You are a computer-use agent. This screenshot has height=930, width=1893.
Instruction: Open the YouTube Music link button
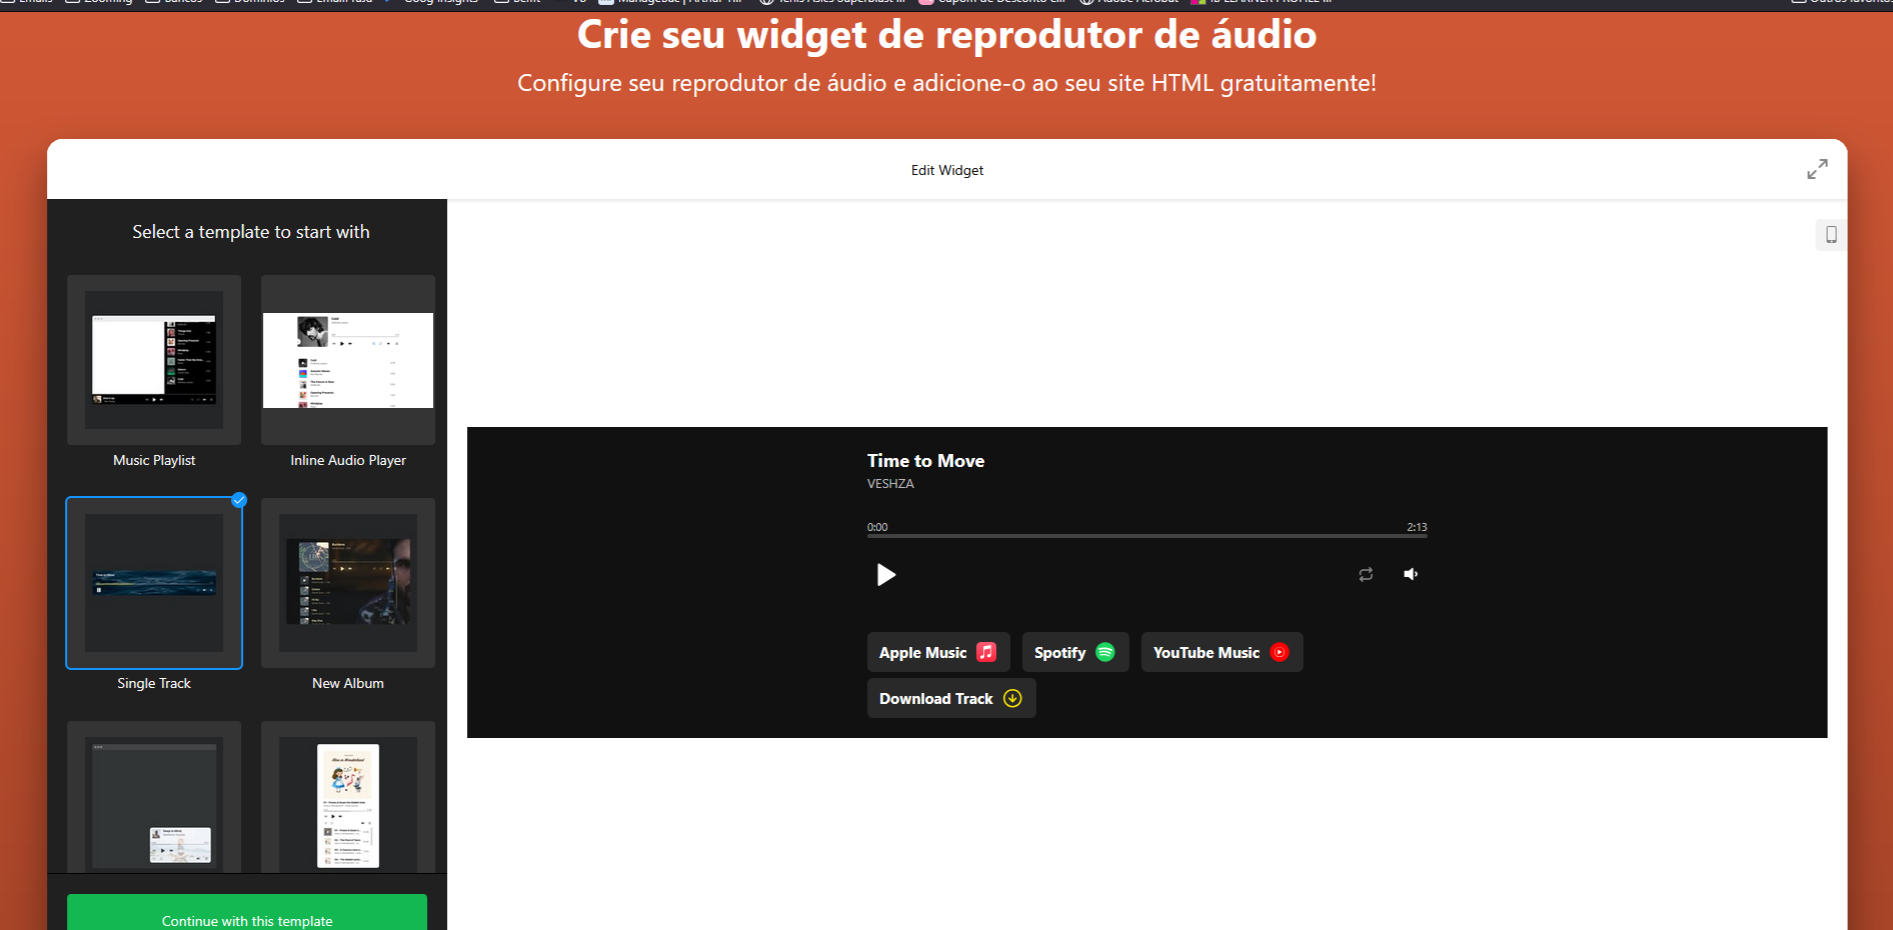click(1222, 652)
